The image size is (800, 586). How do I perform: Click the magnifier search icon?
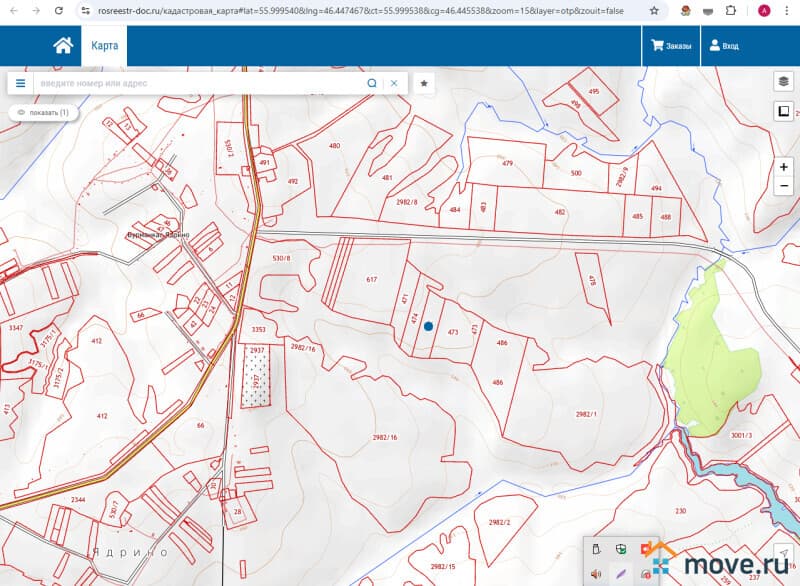tap(372, 83)
